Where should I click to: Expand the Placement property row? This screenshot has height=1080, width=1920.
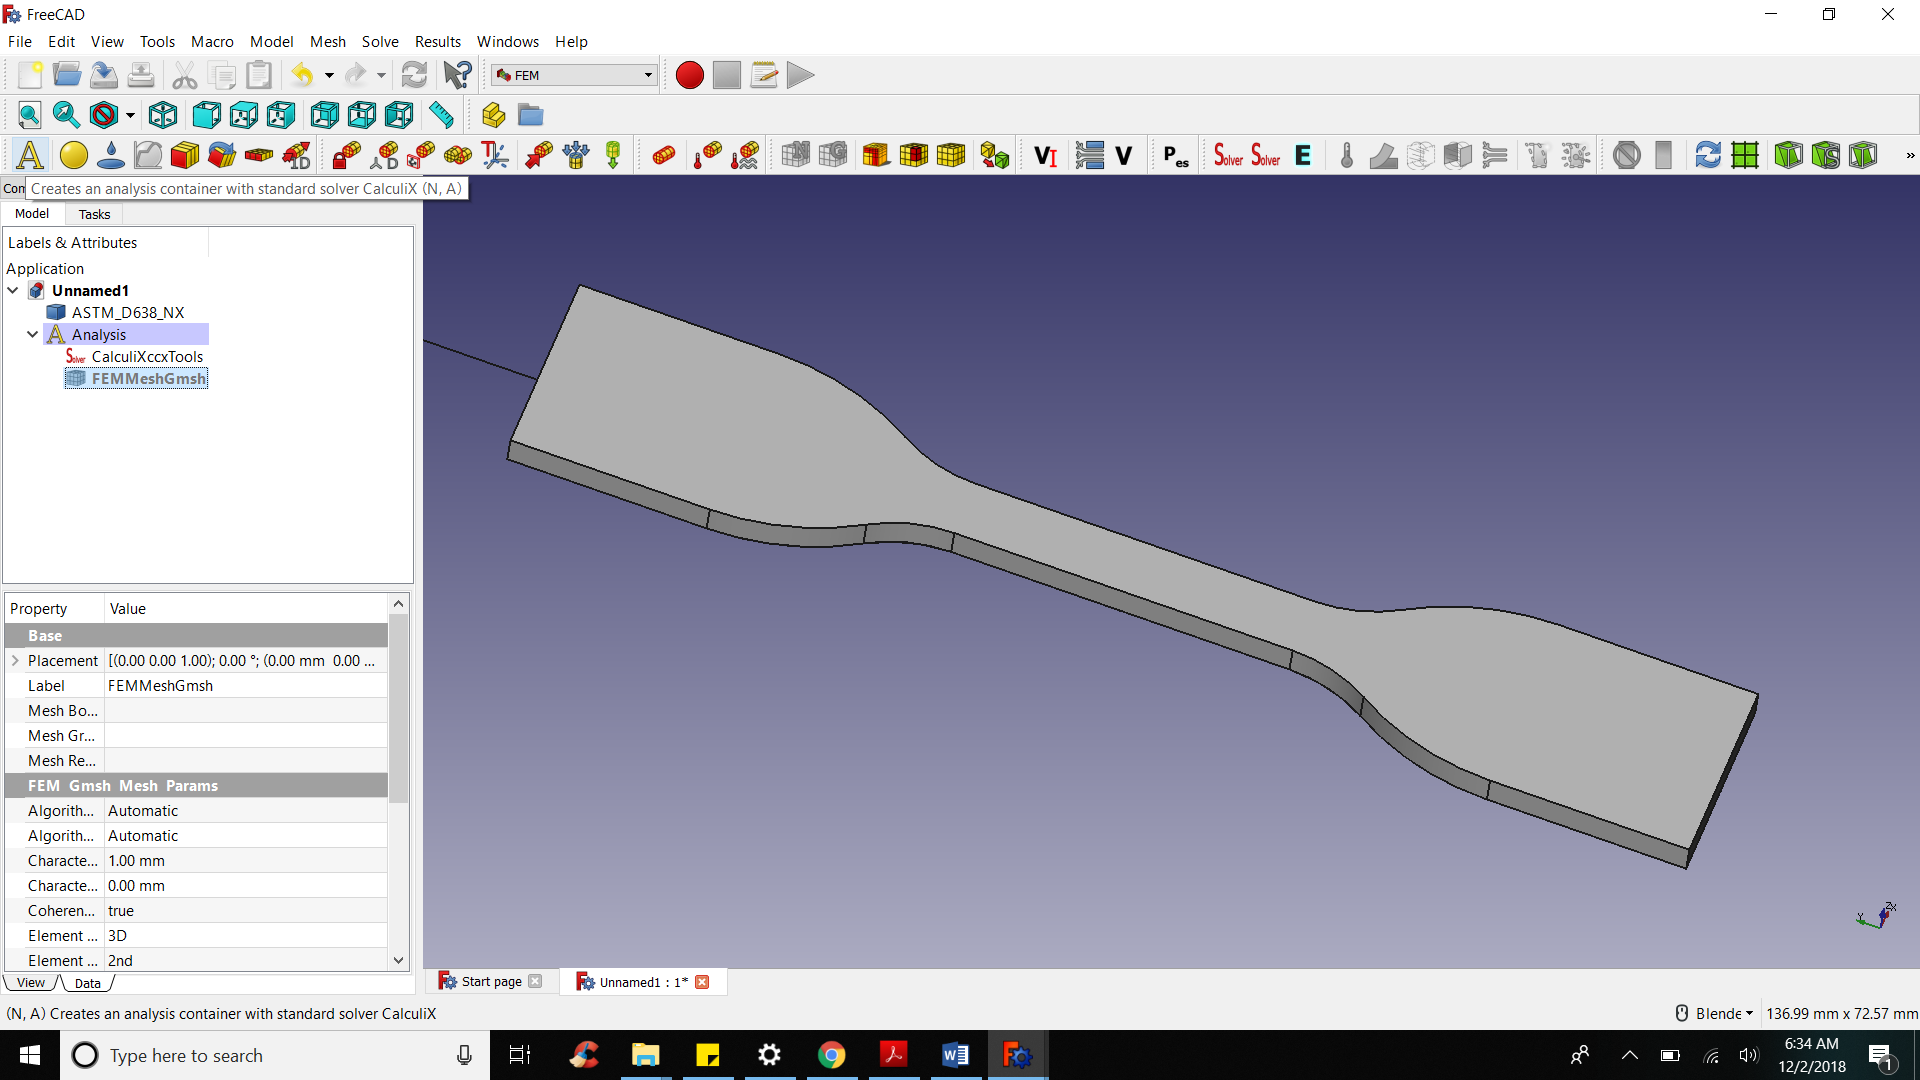click(15, 660)
